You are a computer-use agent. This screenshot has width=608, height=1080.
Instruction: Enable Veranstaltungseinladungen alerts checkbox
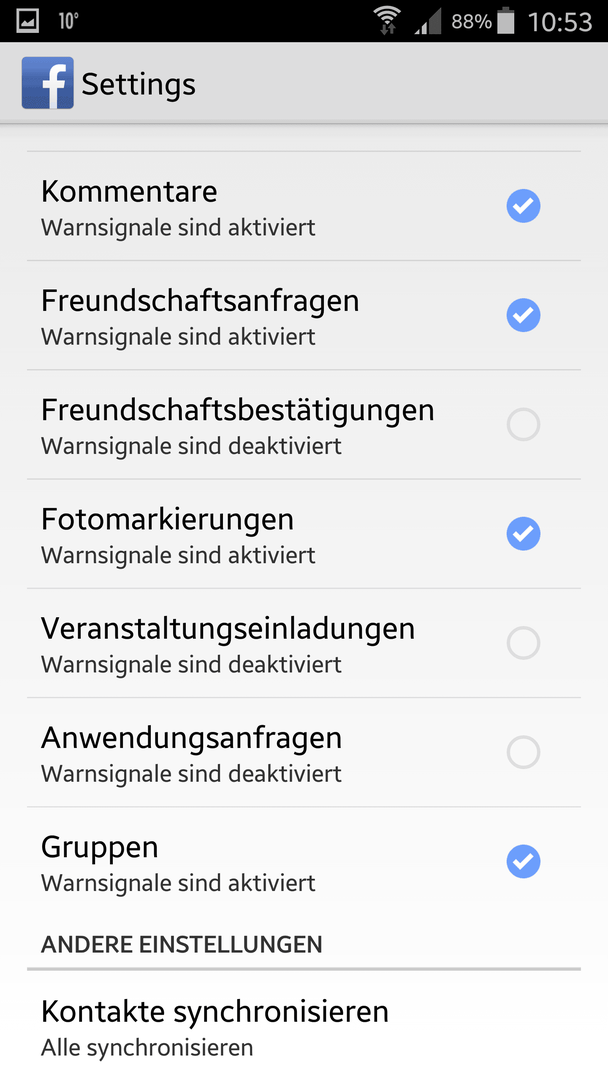(x=523, y=643)
